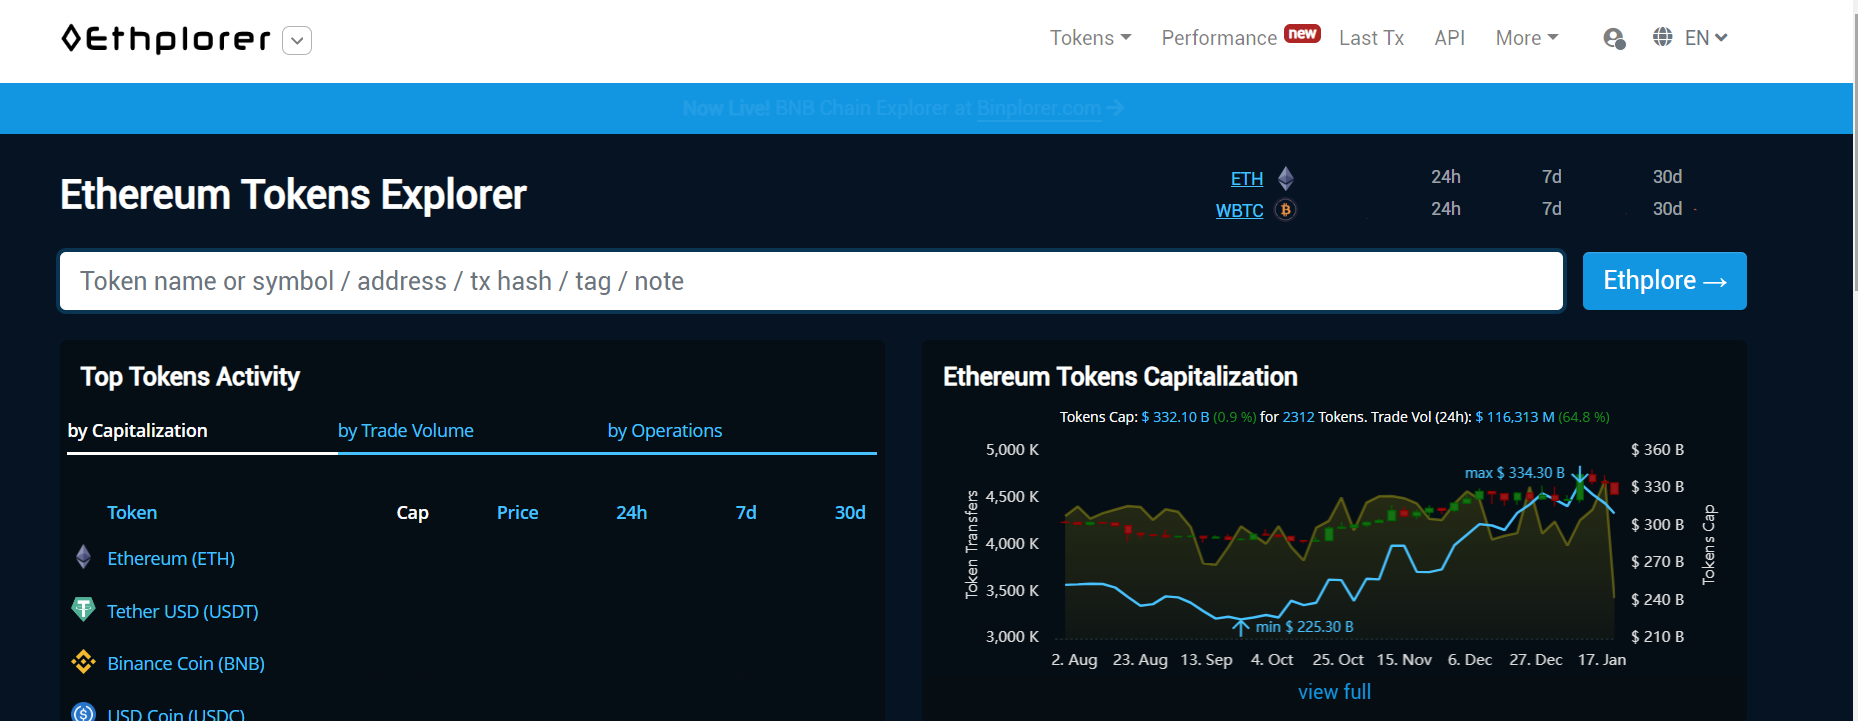Sort by the 24h column in token table
Viewport: 1858px width, 721px height.
tap(631, 513)
